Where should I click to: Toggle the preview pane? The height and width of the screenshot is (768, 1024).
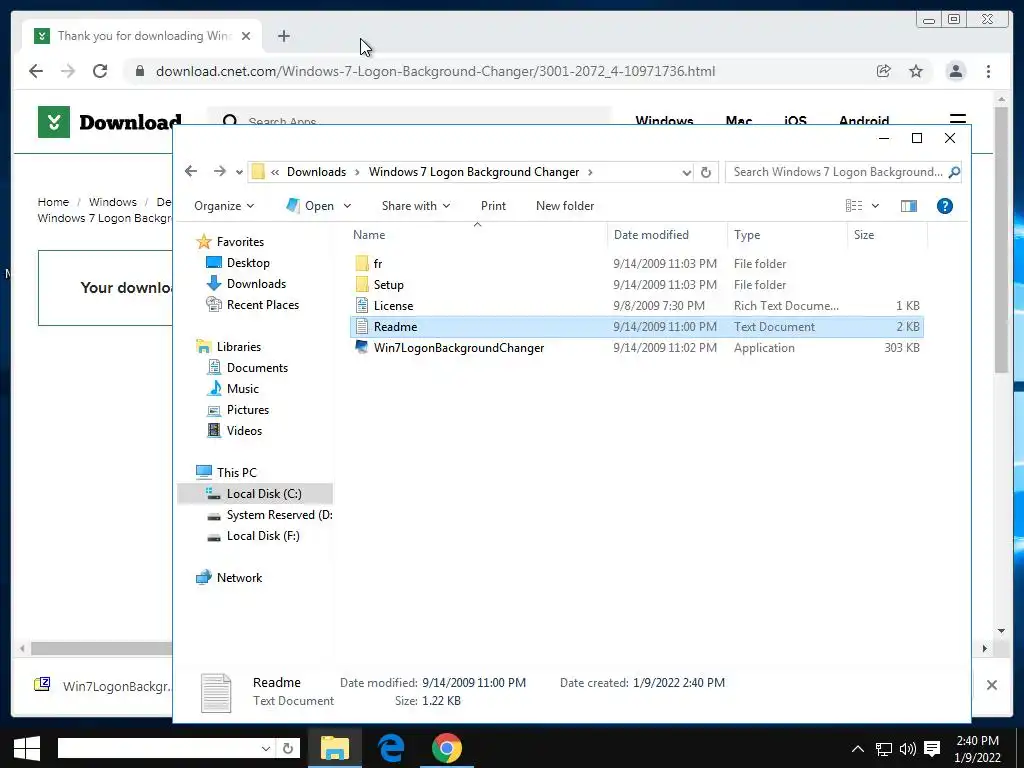pyautogui.click(x=908, y=206)
